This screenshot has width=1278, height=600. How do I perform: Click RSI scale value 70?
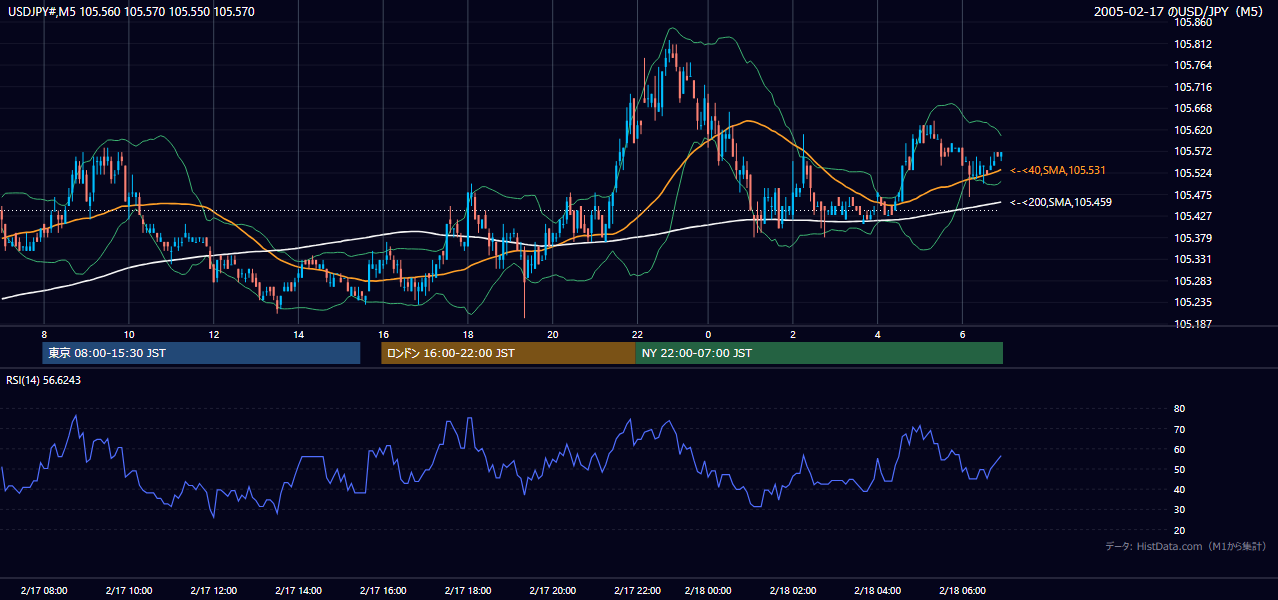1179,429
